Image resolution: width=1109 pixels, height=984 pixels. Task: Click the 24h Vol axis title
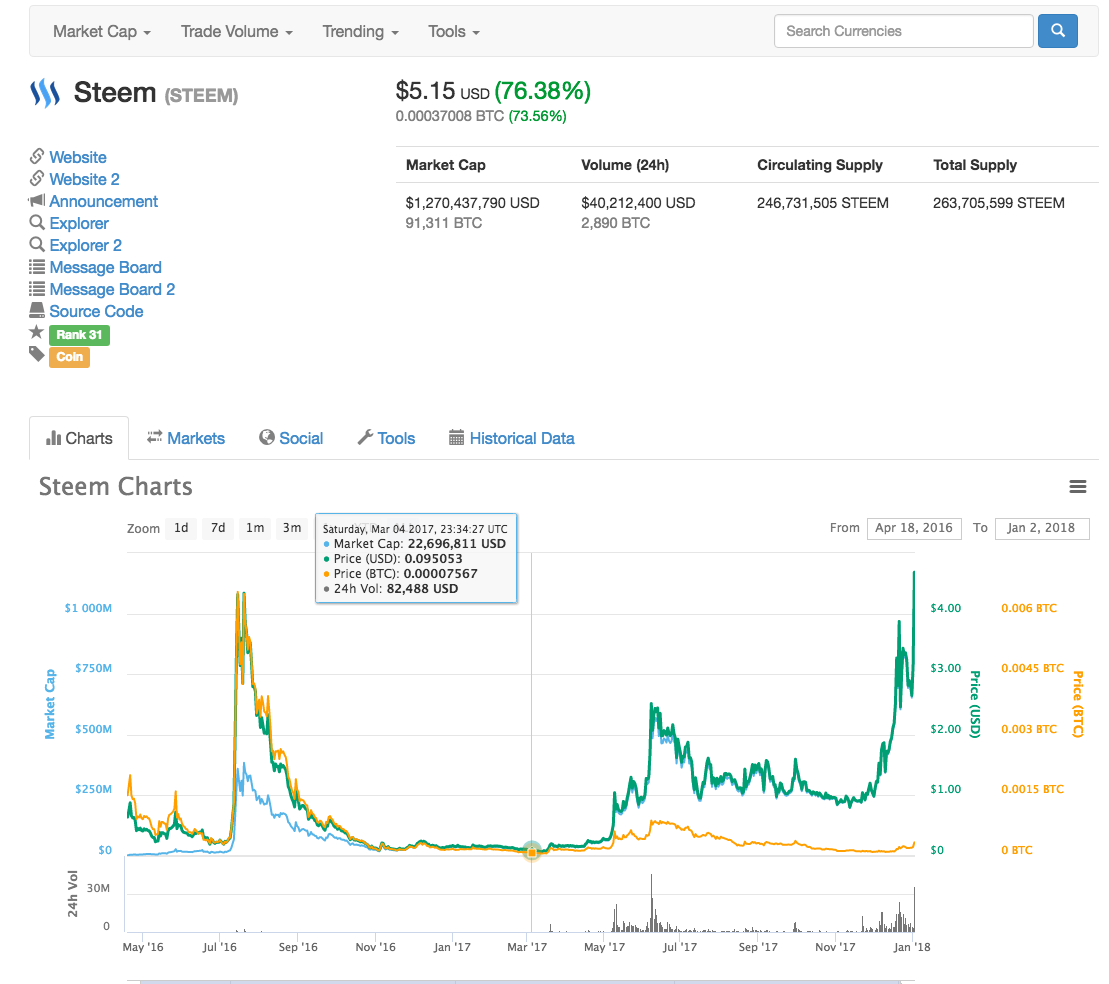[x=73, y=893]
